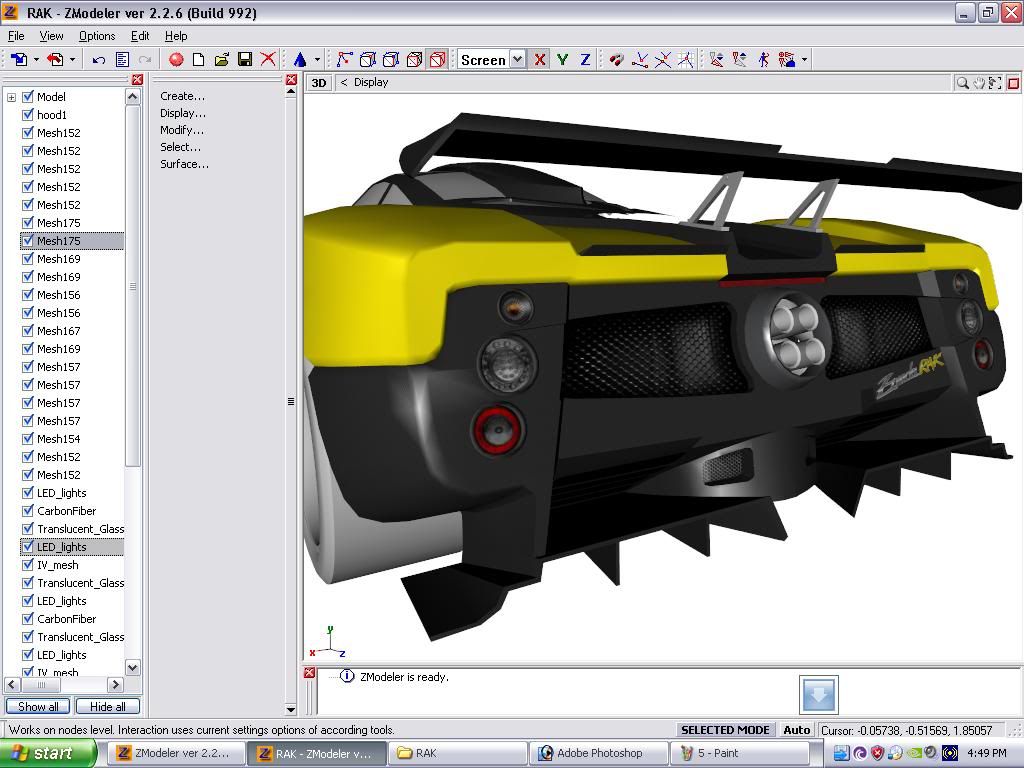The height and width of the screenshot is (768, 1024).
Task: Open the Modify... command list
Action: 182,130
